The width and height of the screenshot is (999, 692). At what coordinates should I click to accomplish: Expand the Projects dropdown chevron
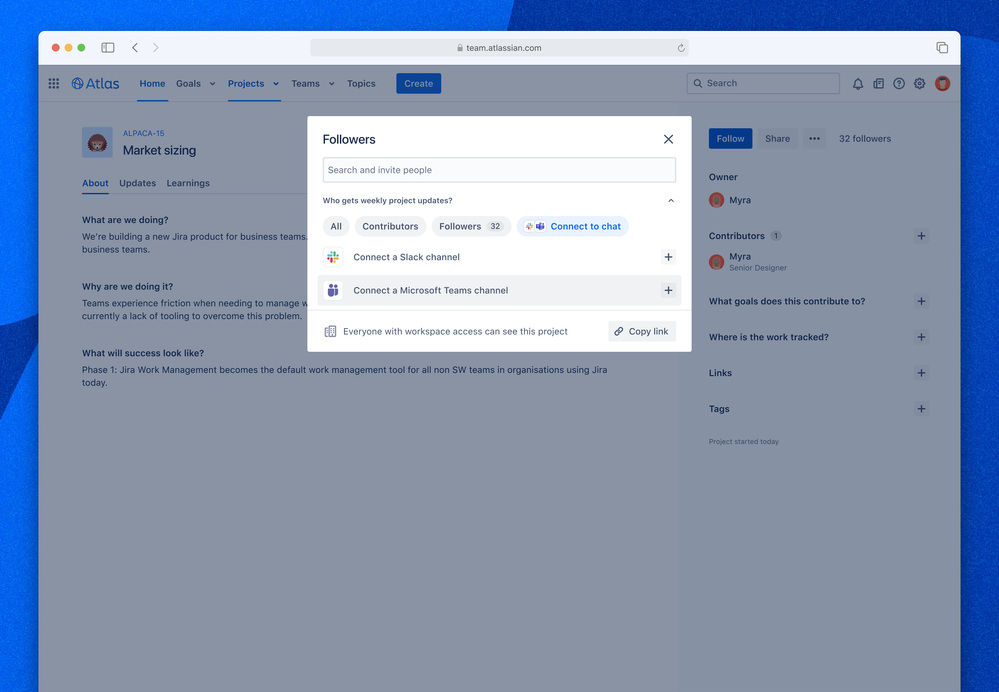tap(276, 83)
